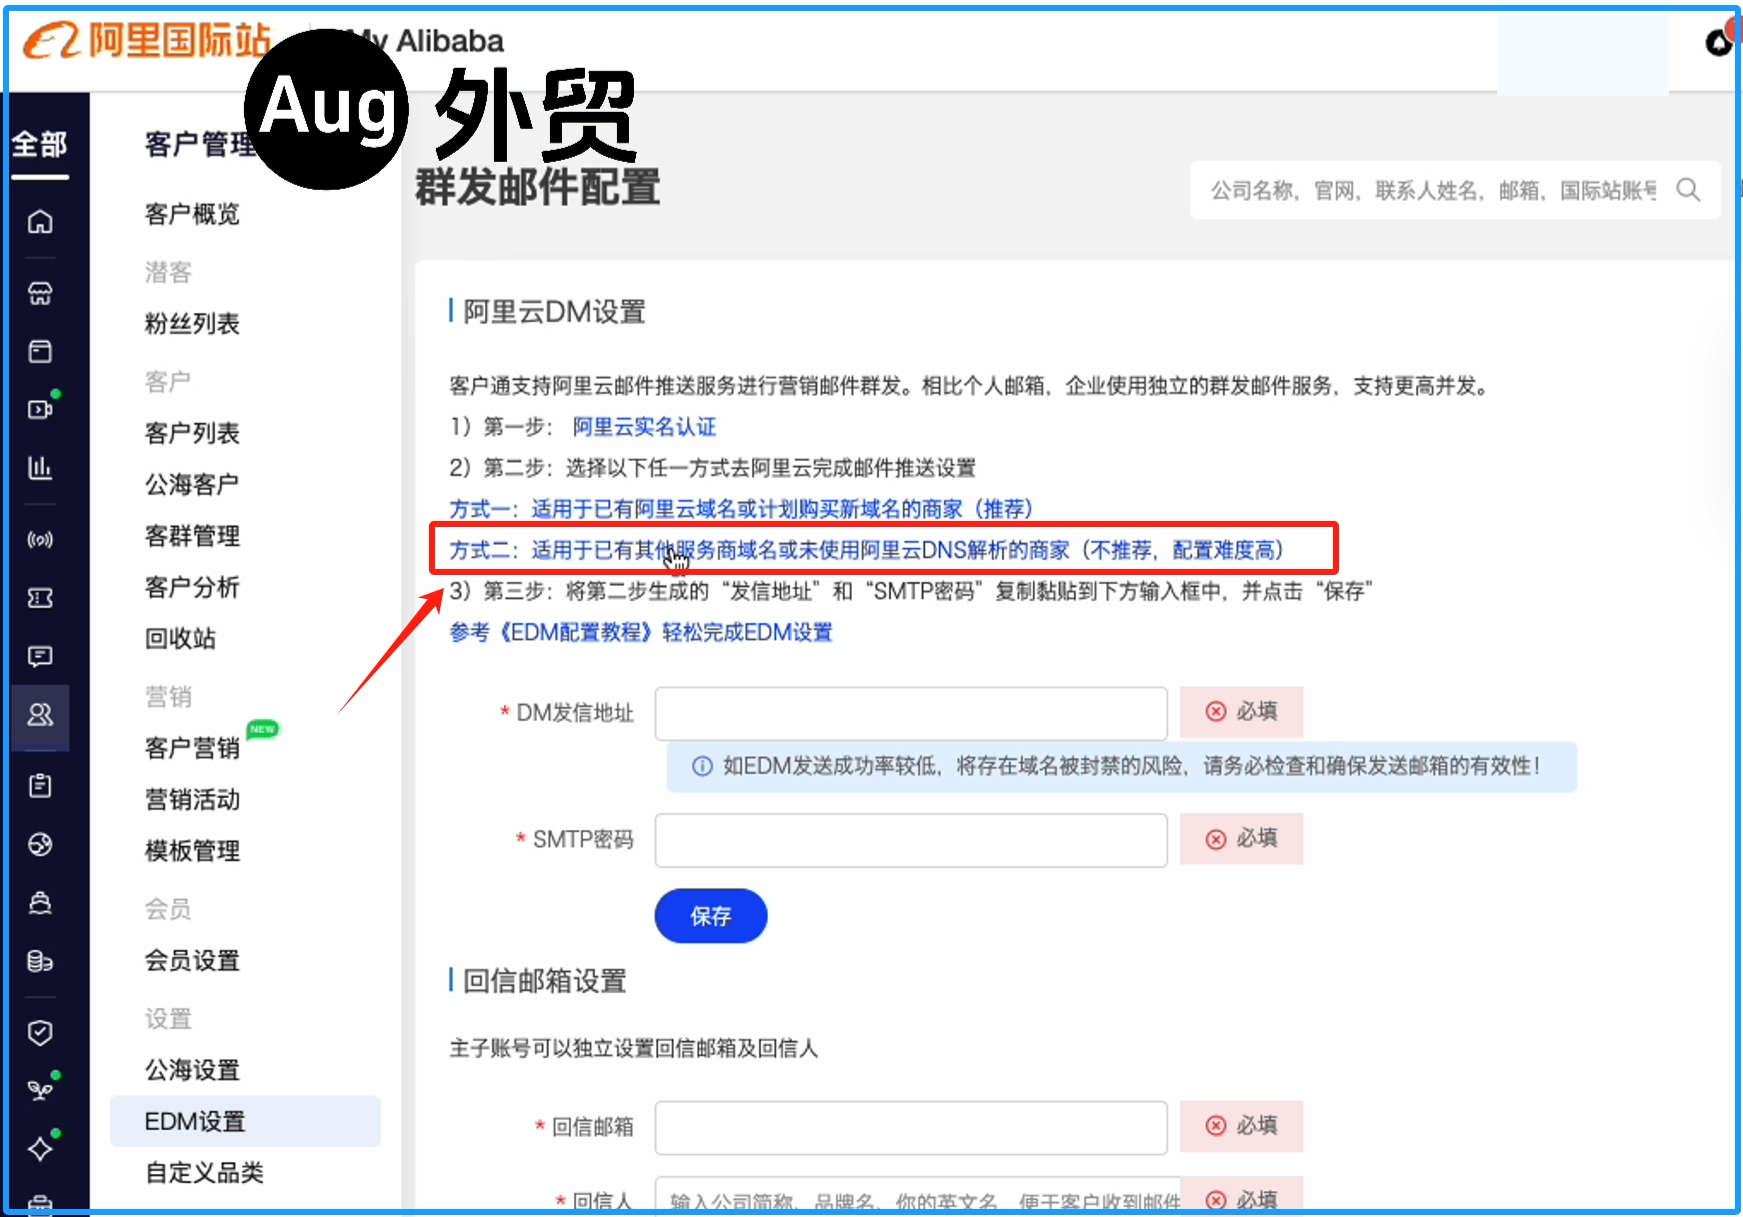Open the sparkle star icon in the sidebar
The width and height of the screenshot is (1743, 1217).
(40, 1149)
